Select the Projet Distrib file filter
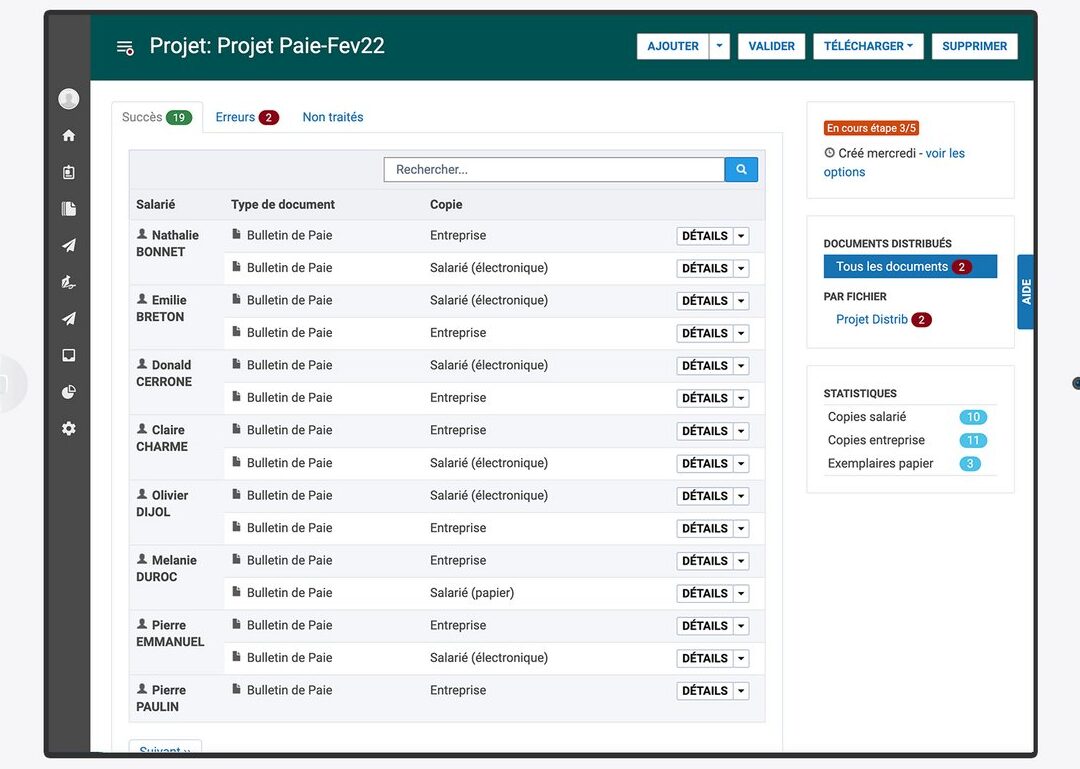Viewport: 1080px width, 769px height. click(x=883, y=320)
